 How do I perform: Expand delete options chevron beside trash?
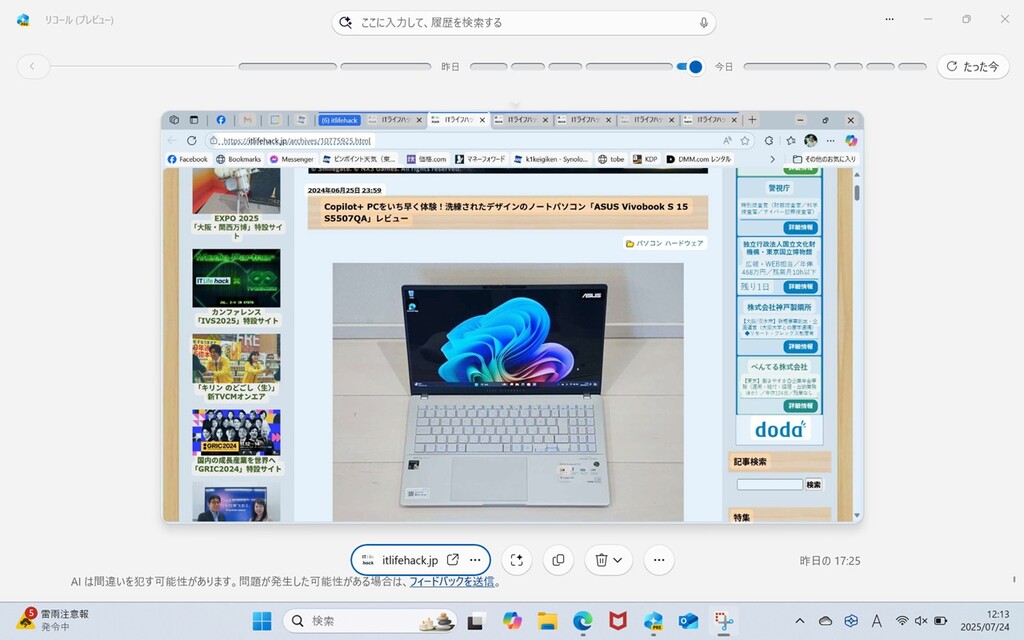pyautogui.click(x=618, y=560)
